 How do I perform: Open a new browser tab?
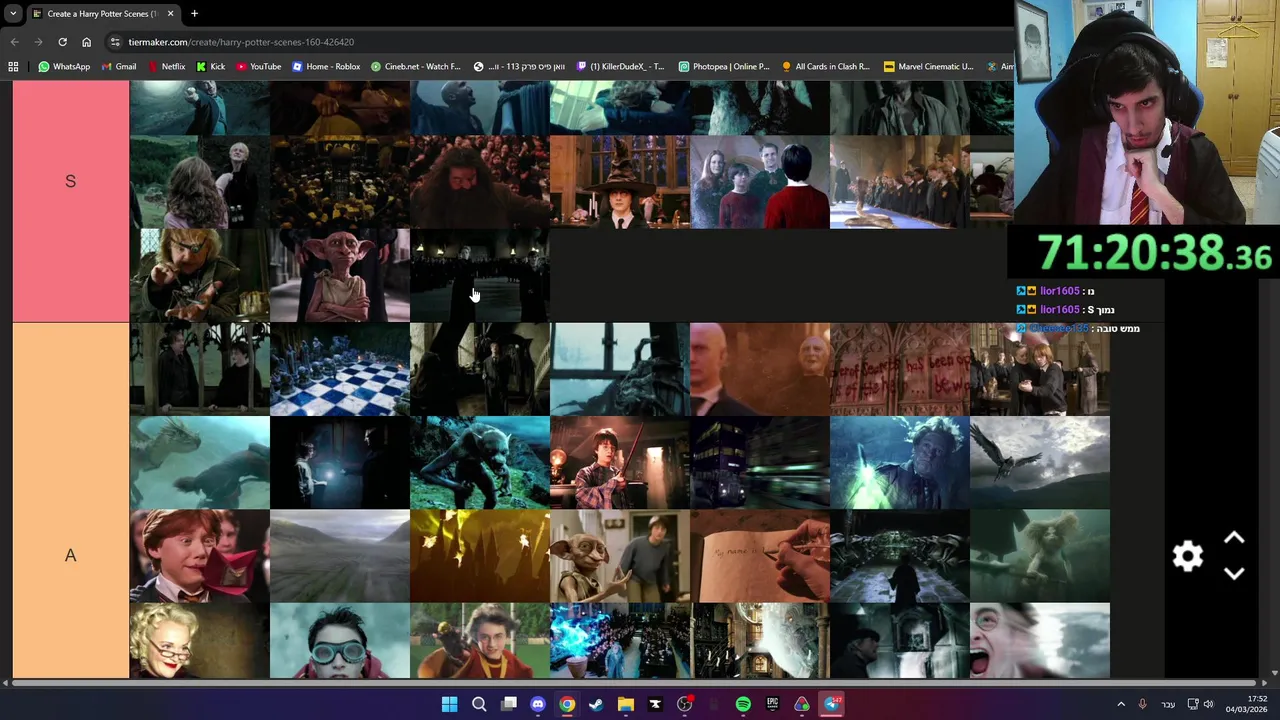point(194,14)
